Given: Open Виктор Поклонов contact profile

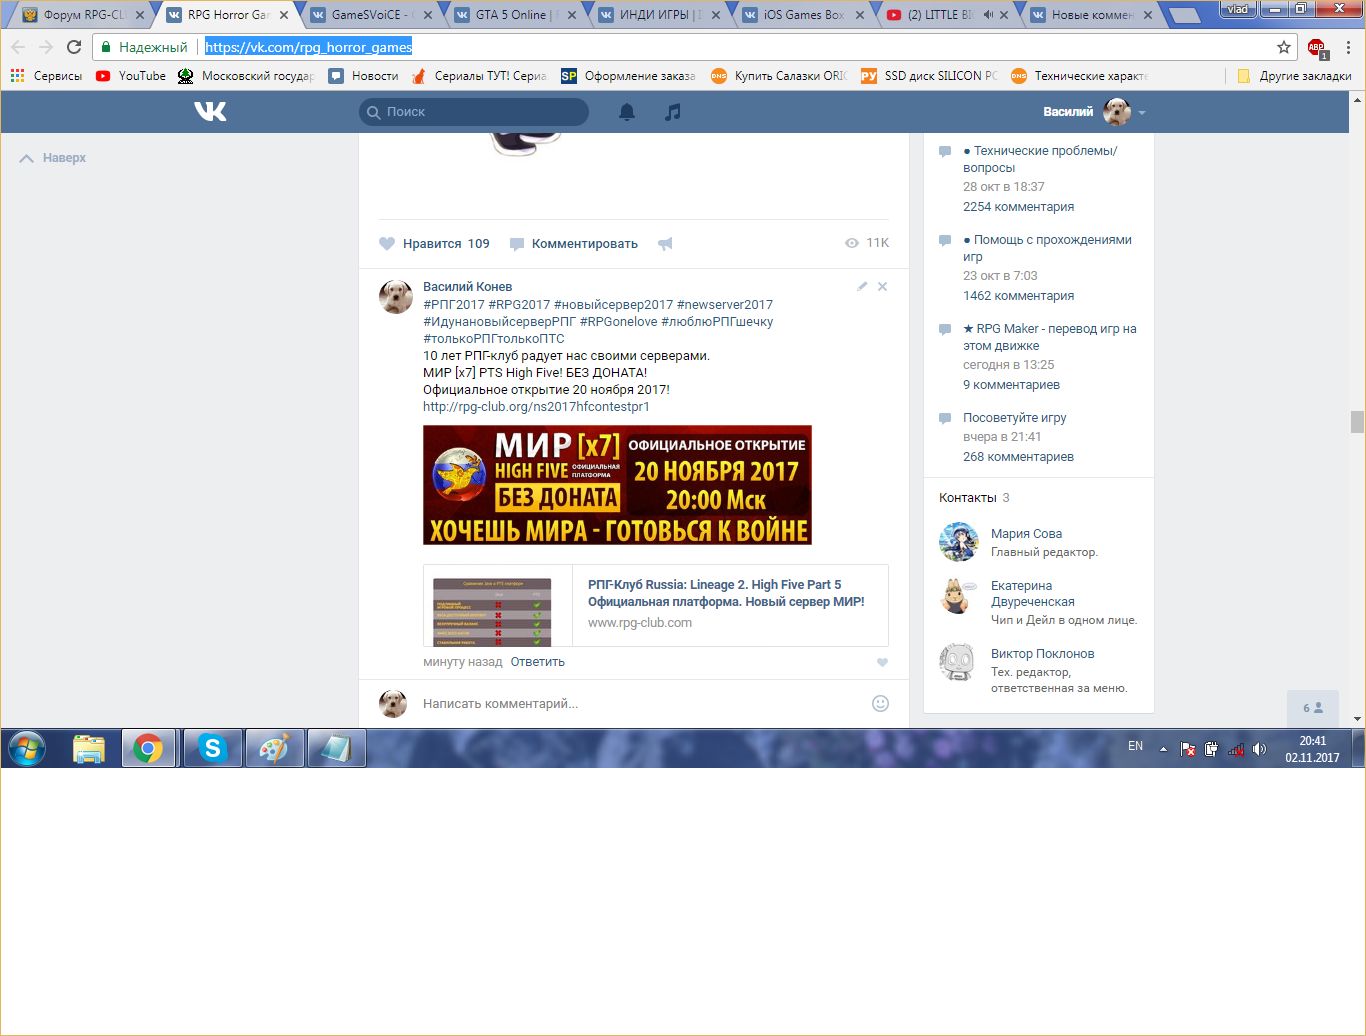Looking at the screenshot, I should click(1042, 654).
